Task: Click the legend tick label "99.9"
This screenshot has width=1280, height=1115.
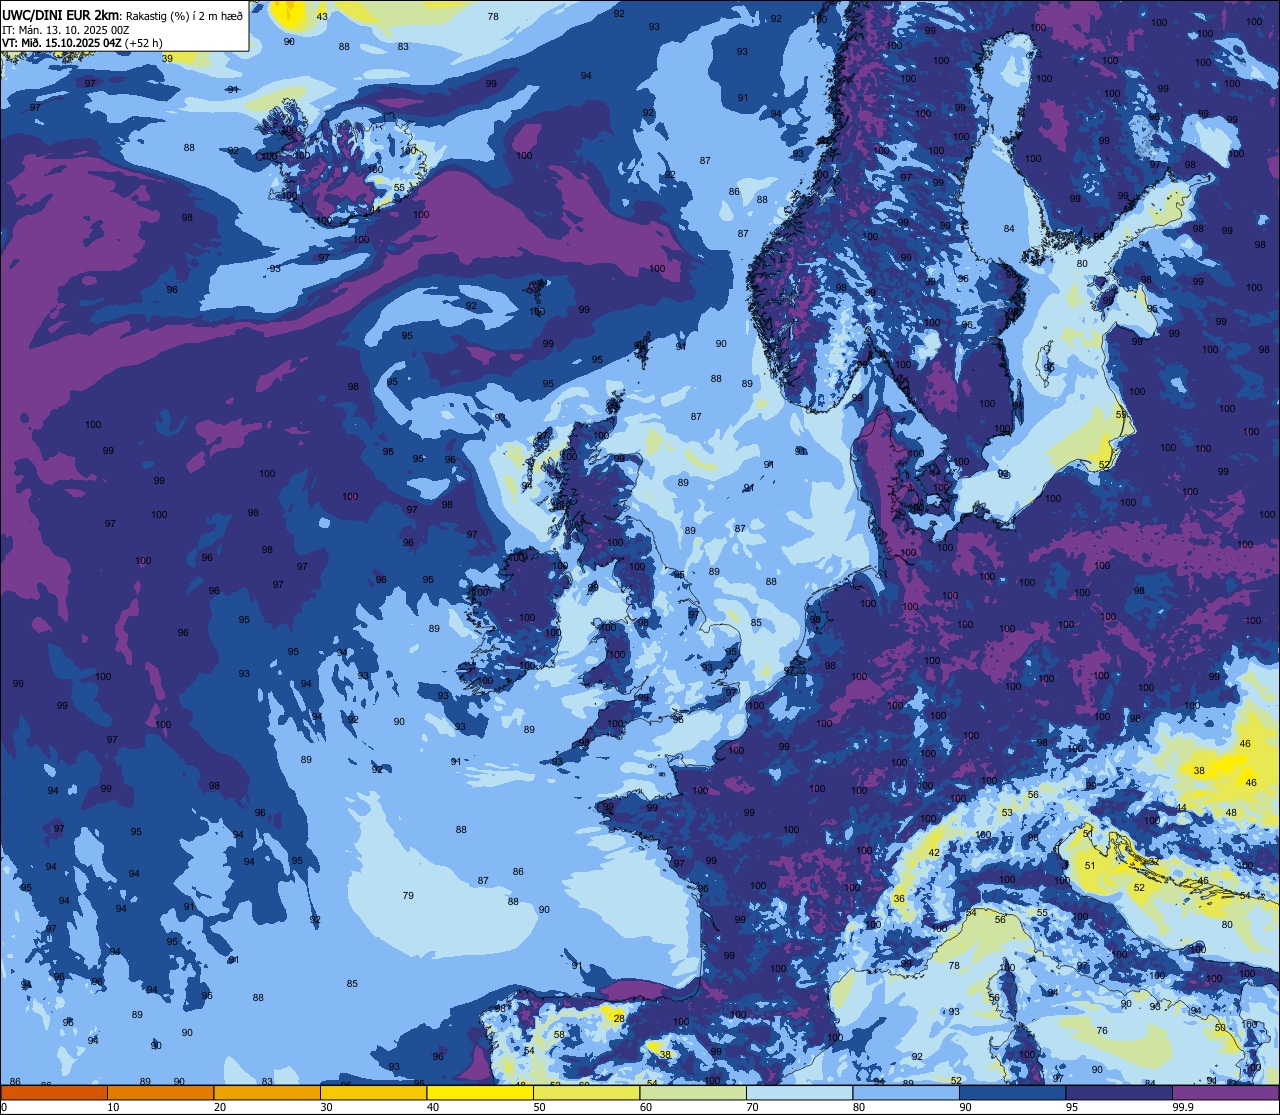Action: pos(1183,1108)
